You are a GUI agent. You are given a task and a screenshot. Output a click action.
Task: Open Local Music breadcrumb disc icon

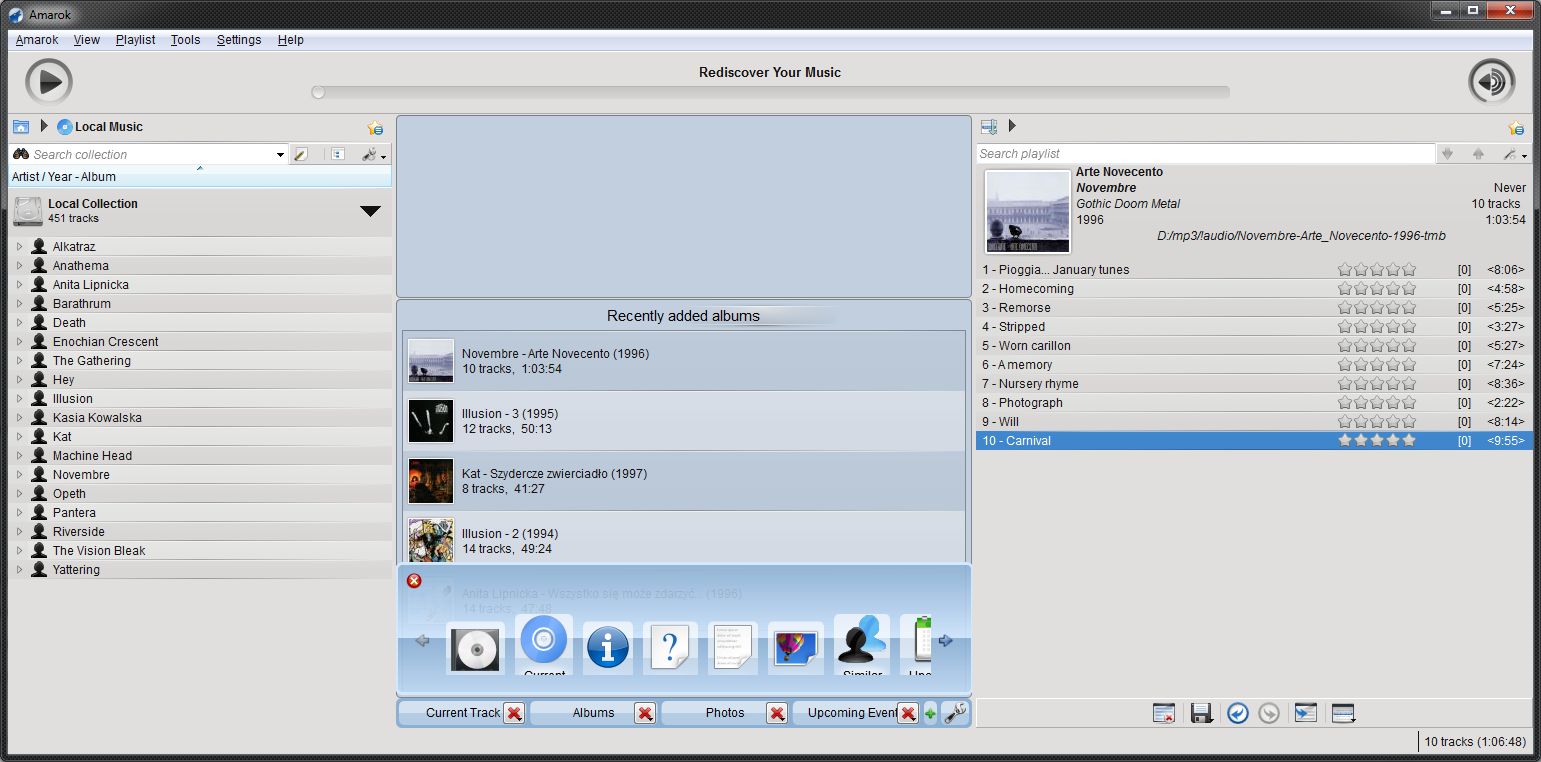coord(65,127)
